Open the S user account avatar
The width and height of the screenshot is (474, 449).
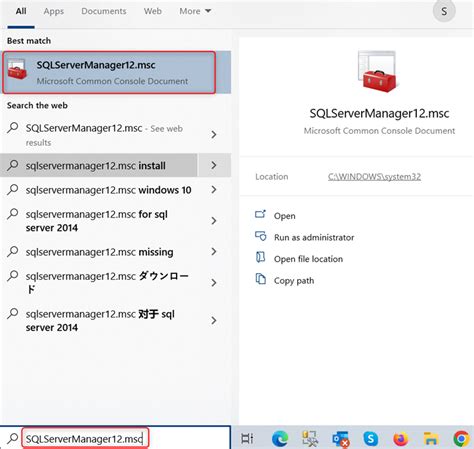pyautogui.click(x=444, y=11)
